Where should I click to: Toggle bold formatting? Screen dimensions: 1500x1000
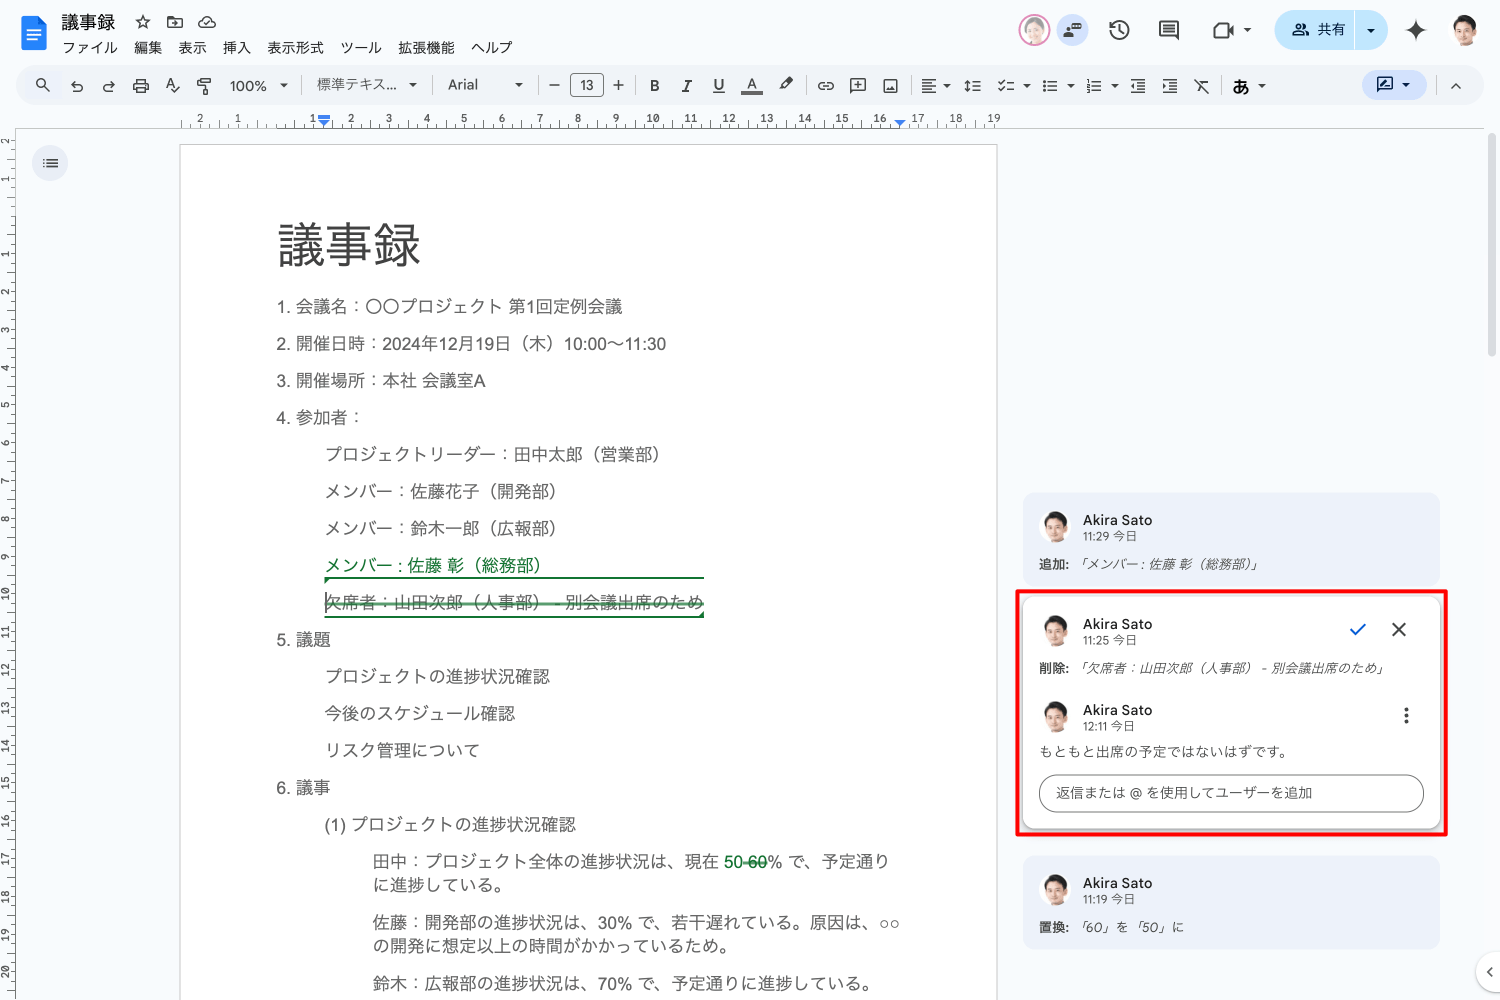(655, 86)
